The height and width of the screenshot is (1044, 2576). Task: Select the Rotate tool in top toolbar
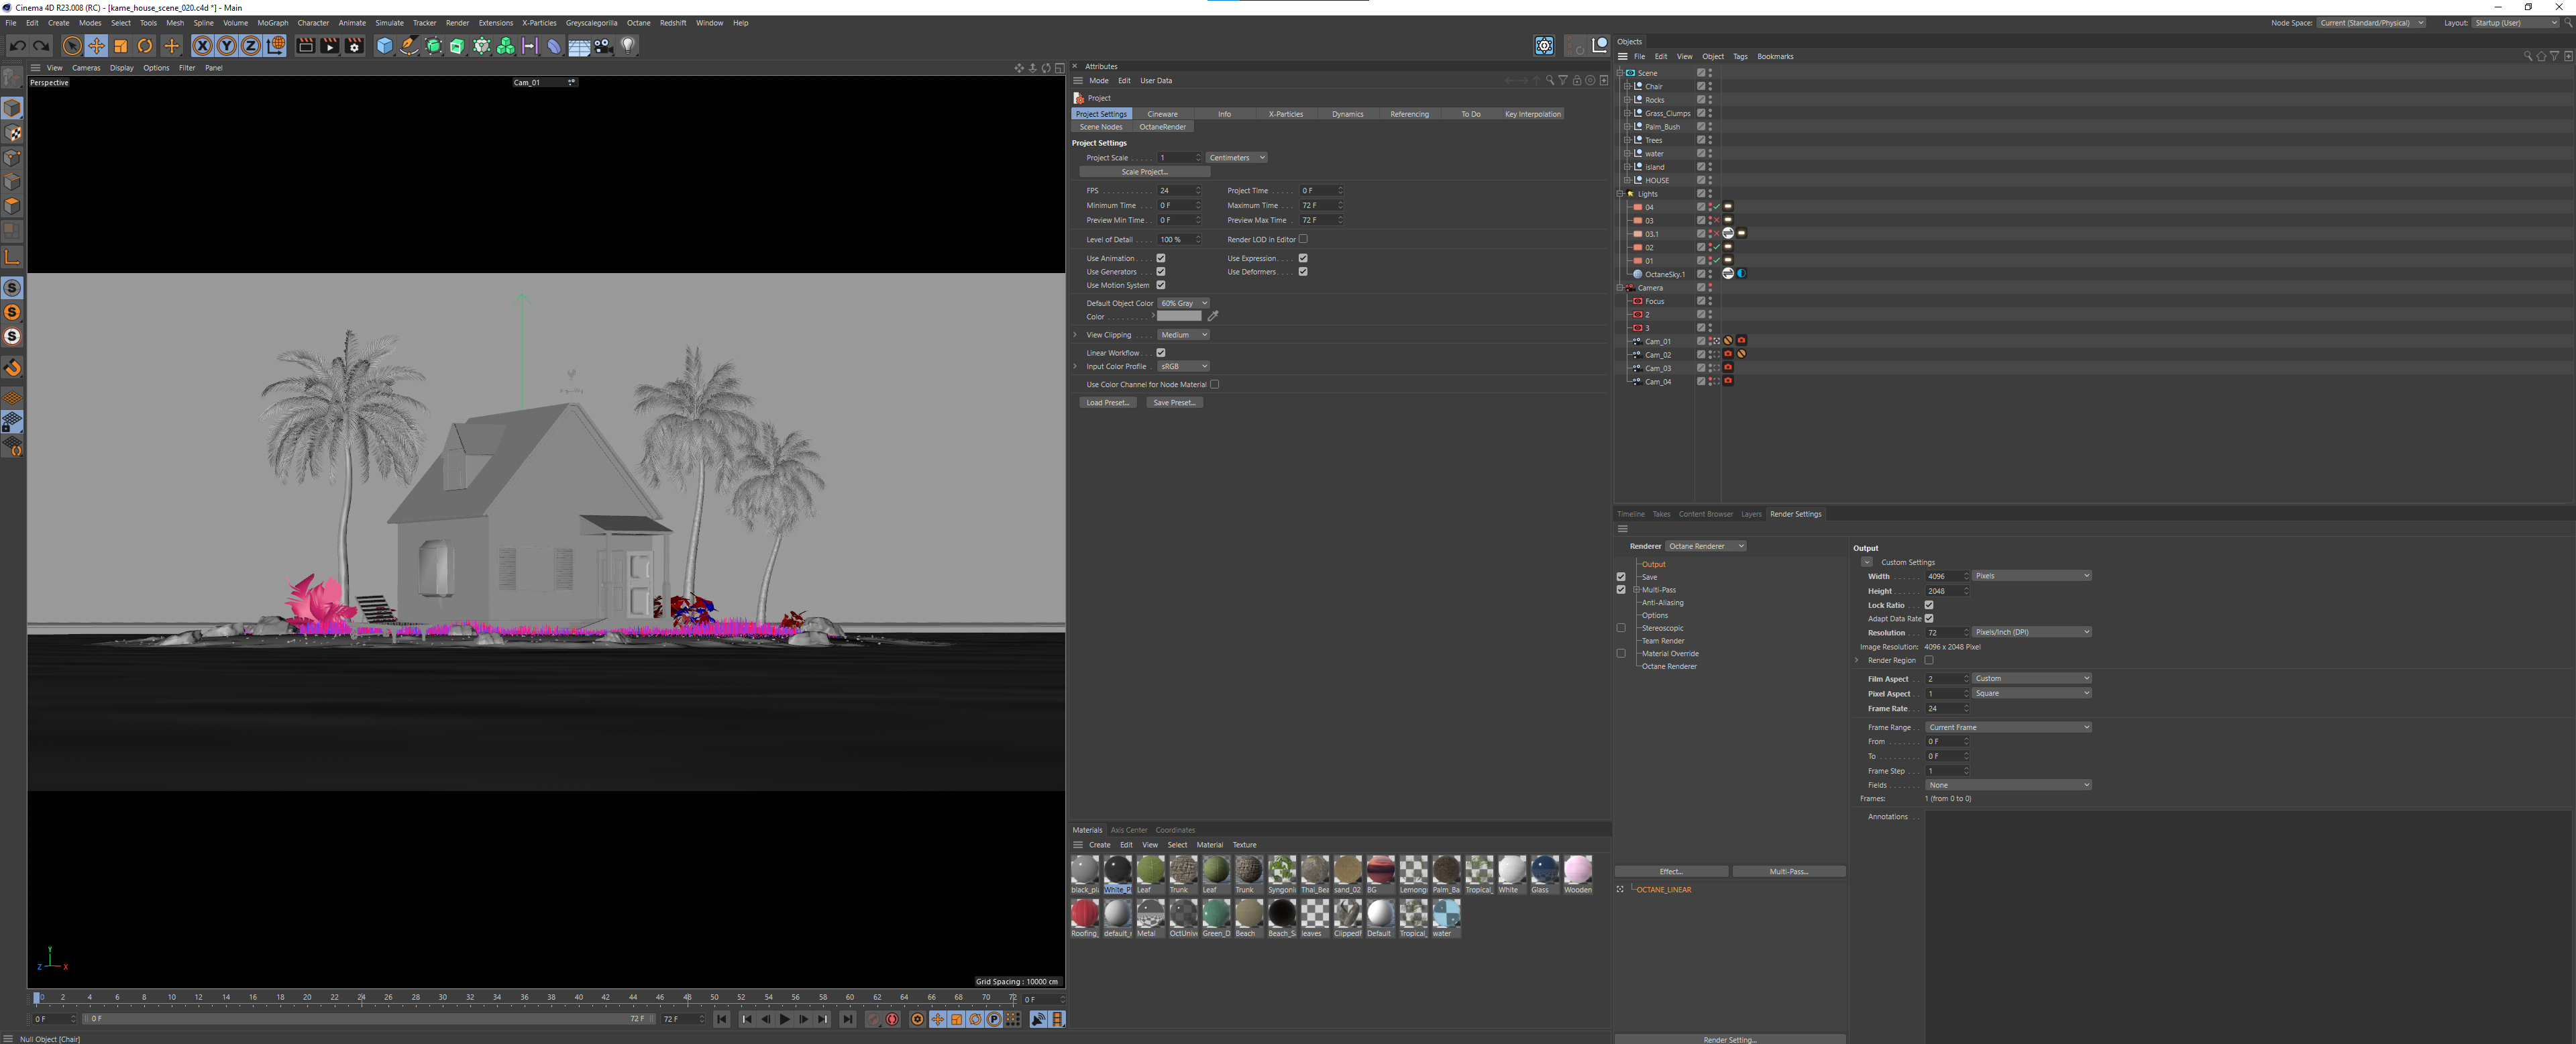point(145,46)
